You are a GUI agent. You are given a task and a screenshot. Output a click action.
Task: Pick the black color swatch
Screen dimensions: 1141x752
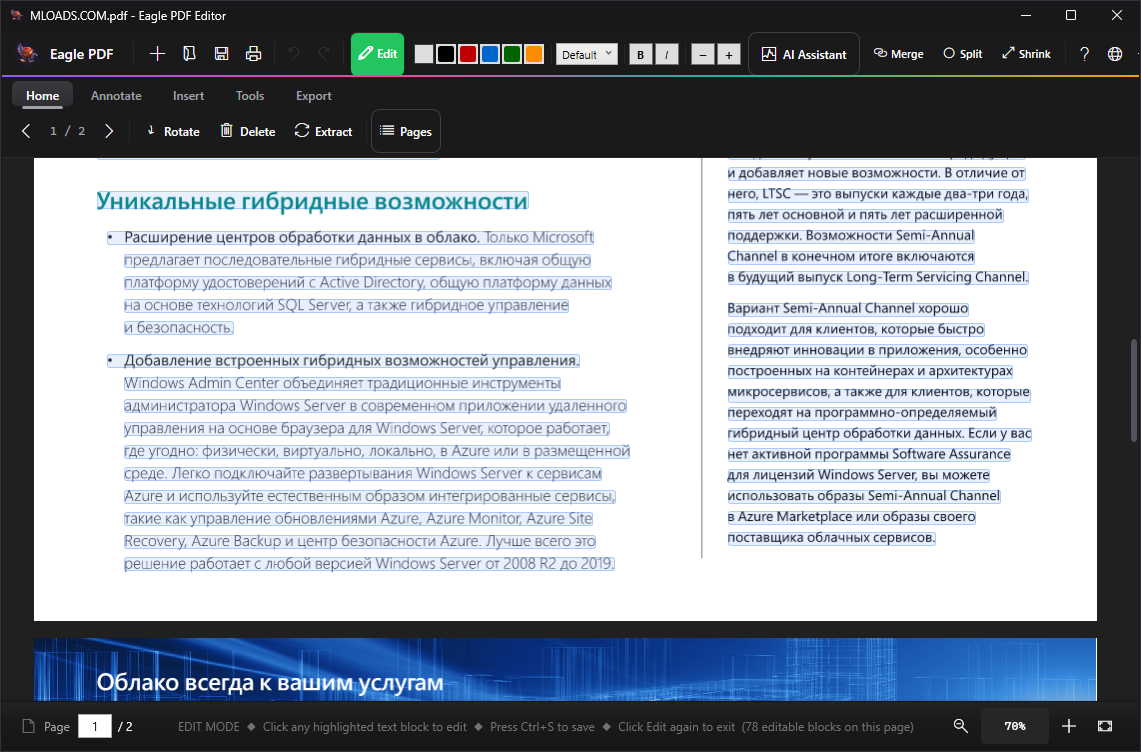446,54
